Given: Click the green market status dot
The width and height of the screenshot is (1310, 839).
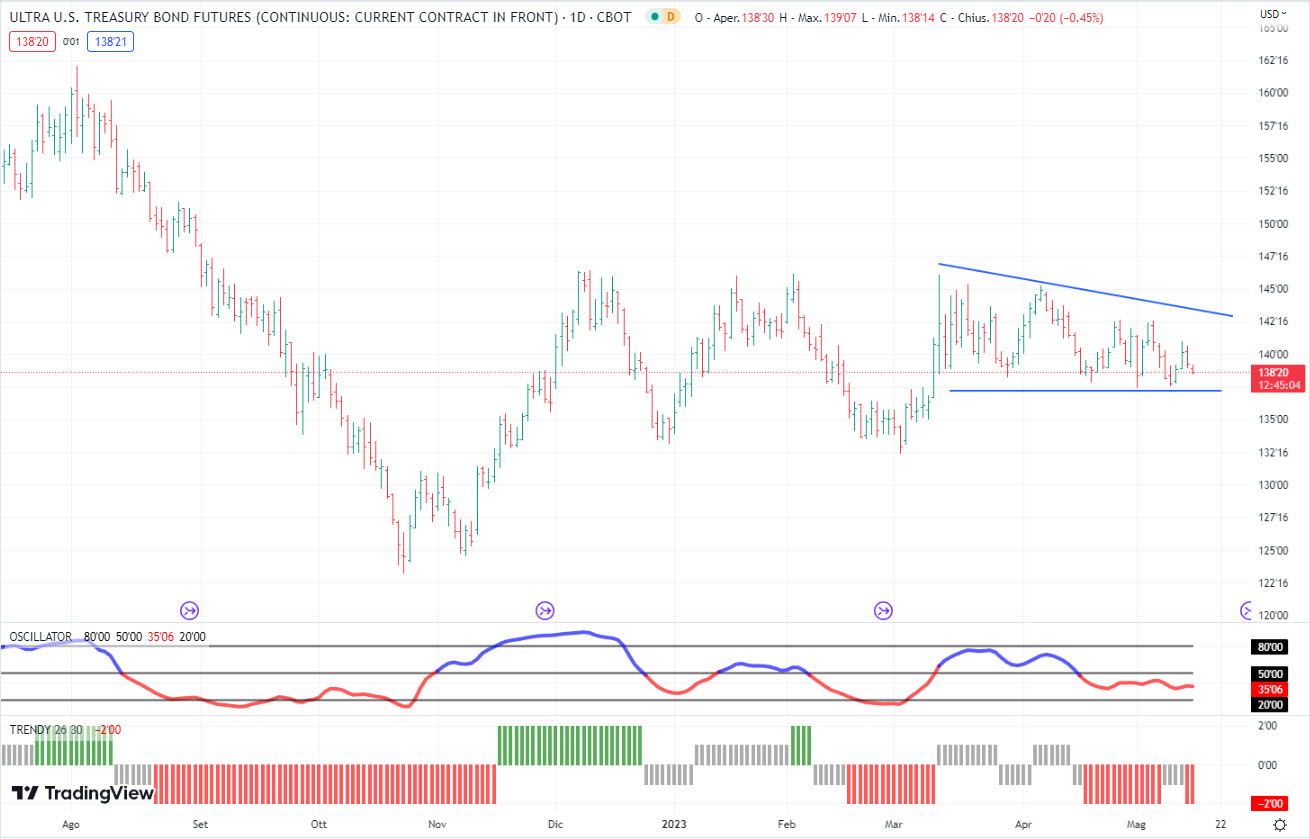Looking at the screenshot, I should [654, 17].
